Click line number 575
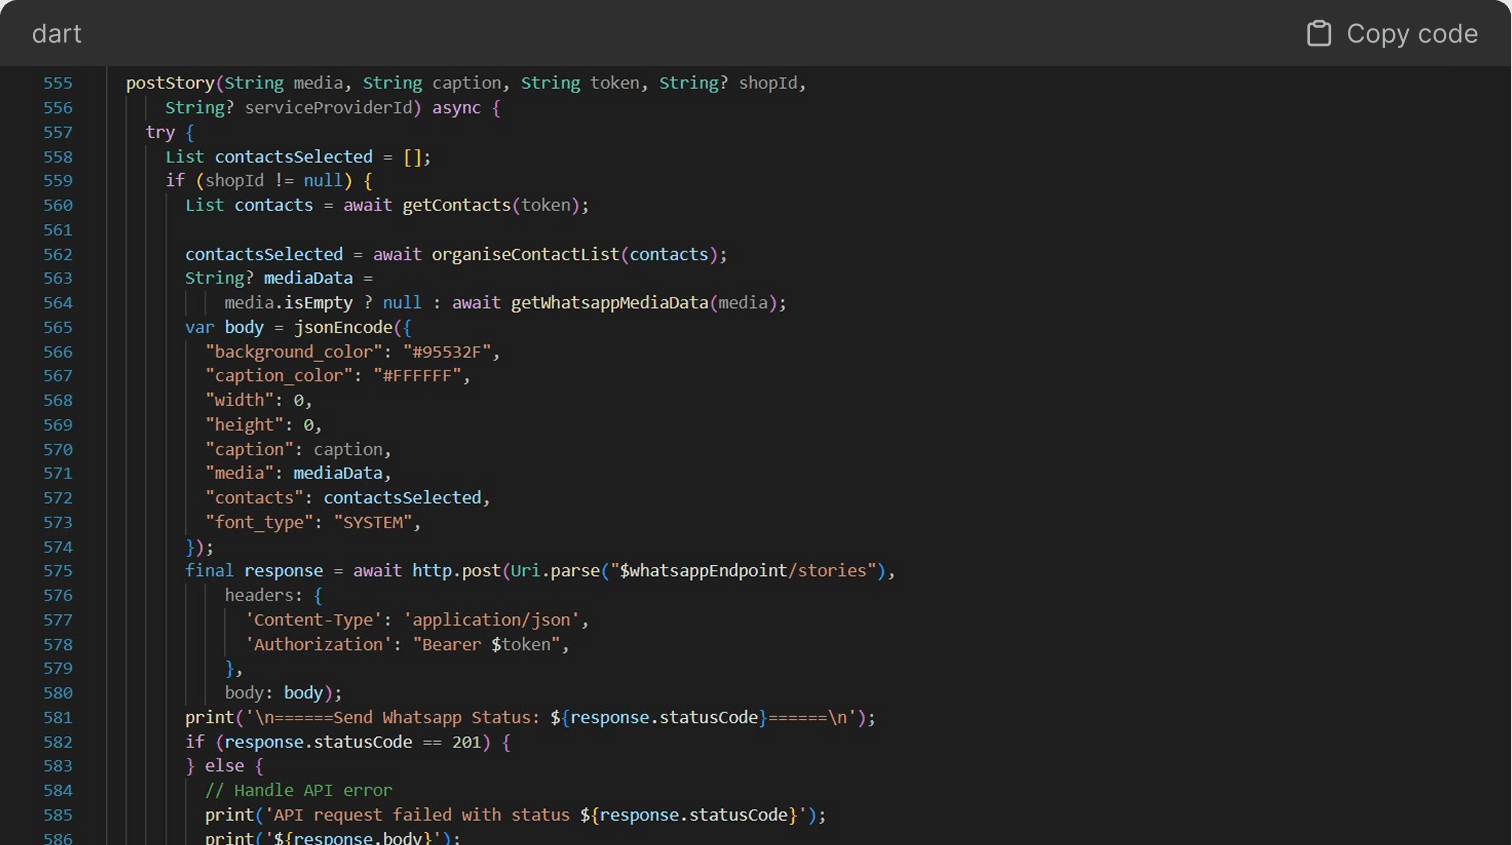This screenshot has width=1512, height=845. (x=58, y=571)
